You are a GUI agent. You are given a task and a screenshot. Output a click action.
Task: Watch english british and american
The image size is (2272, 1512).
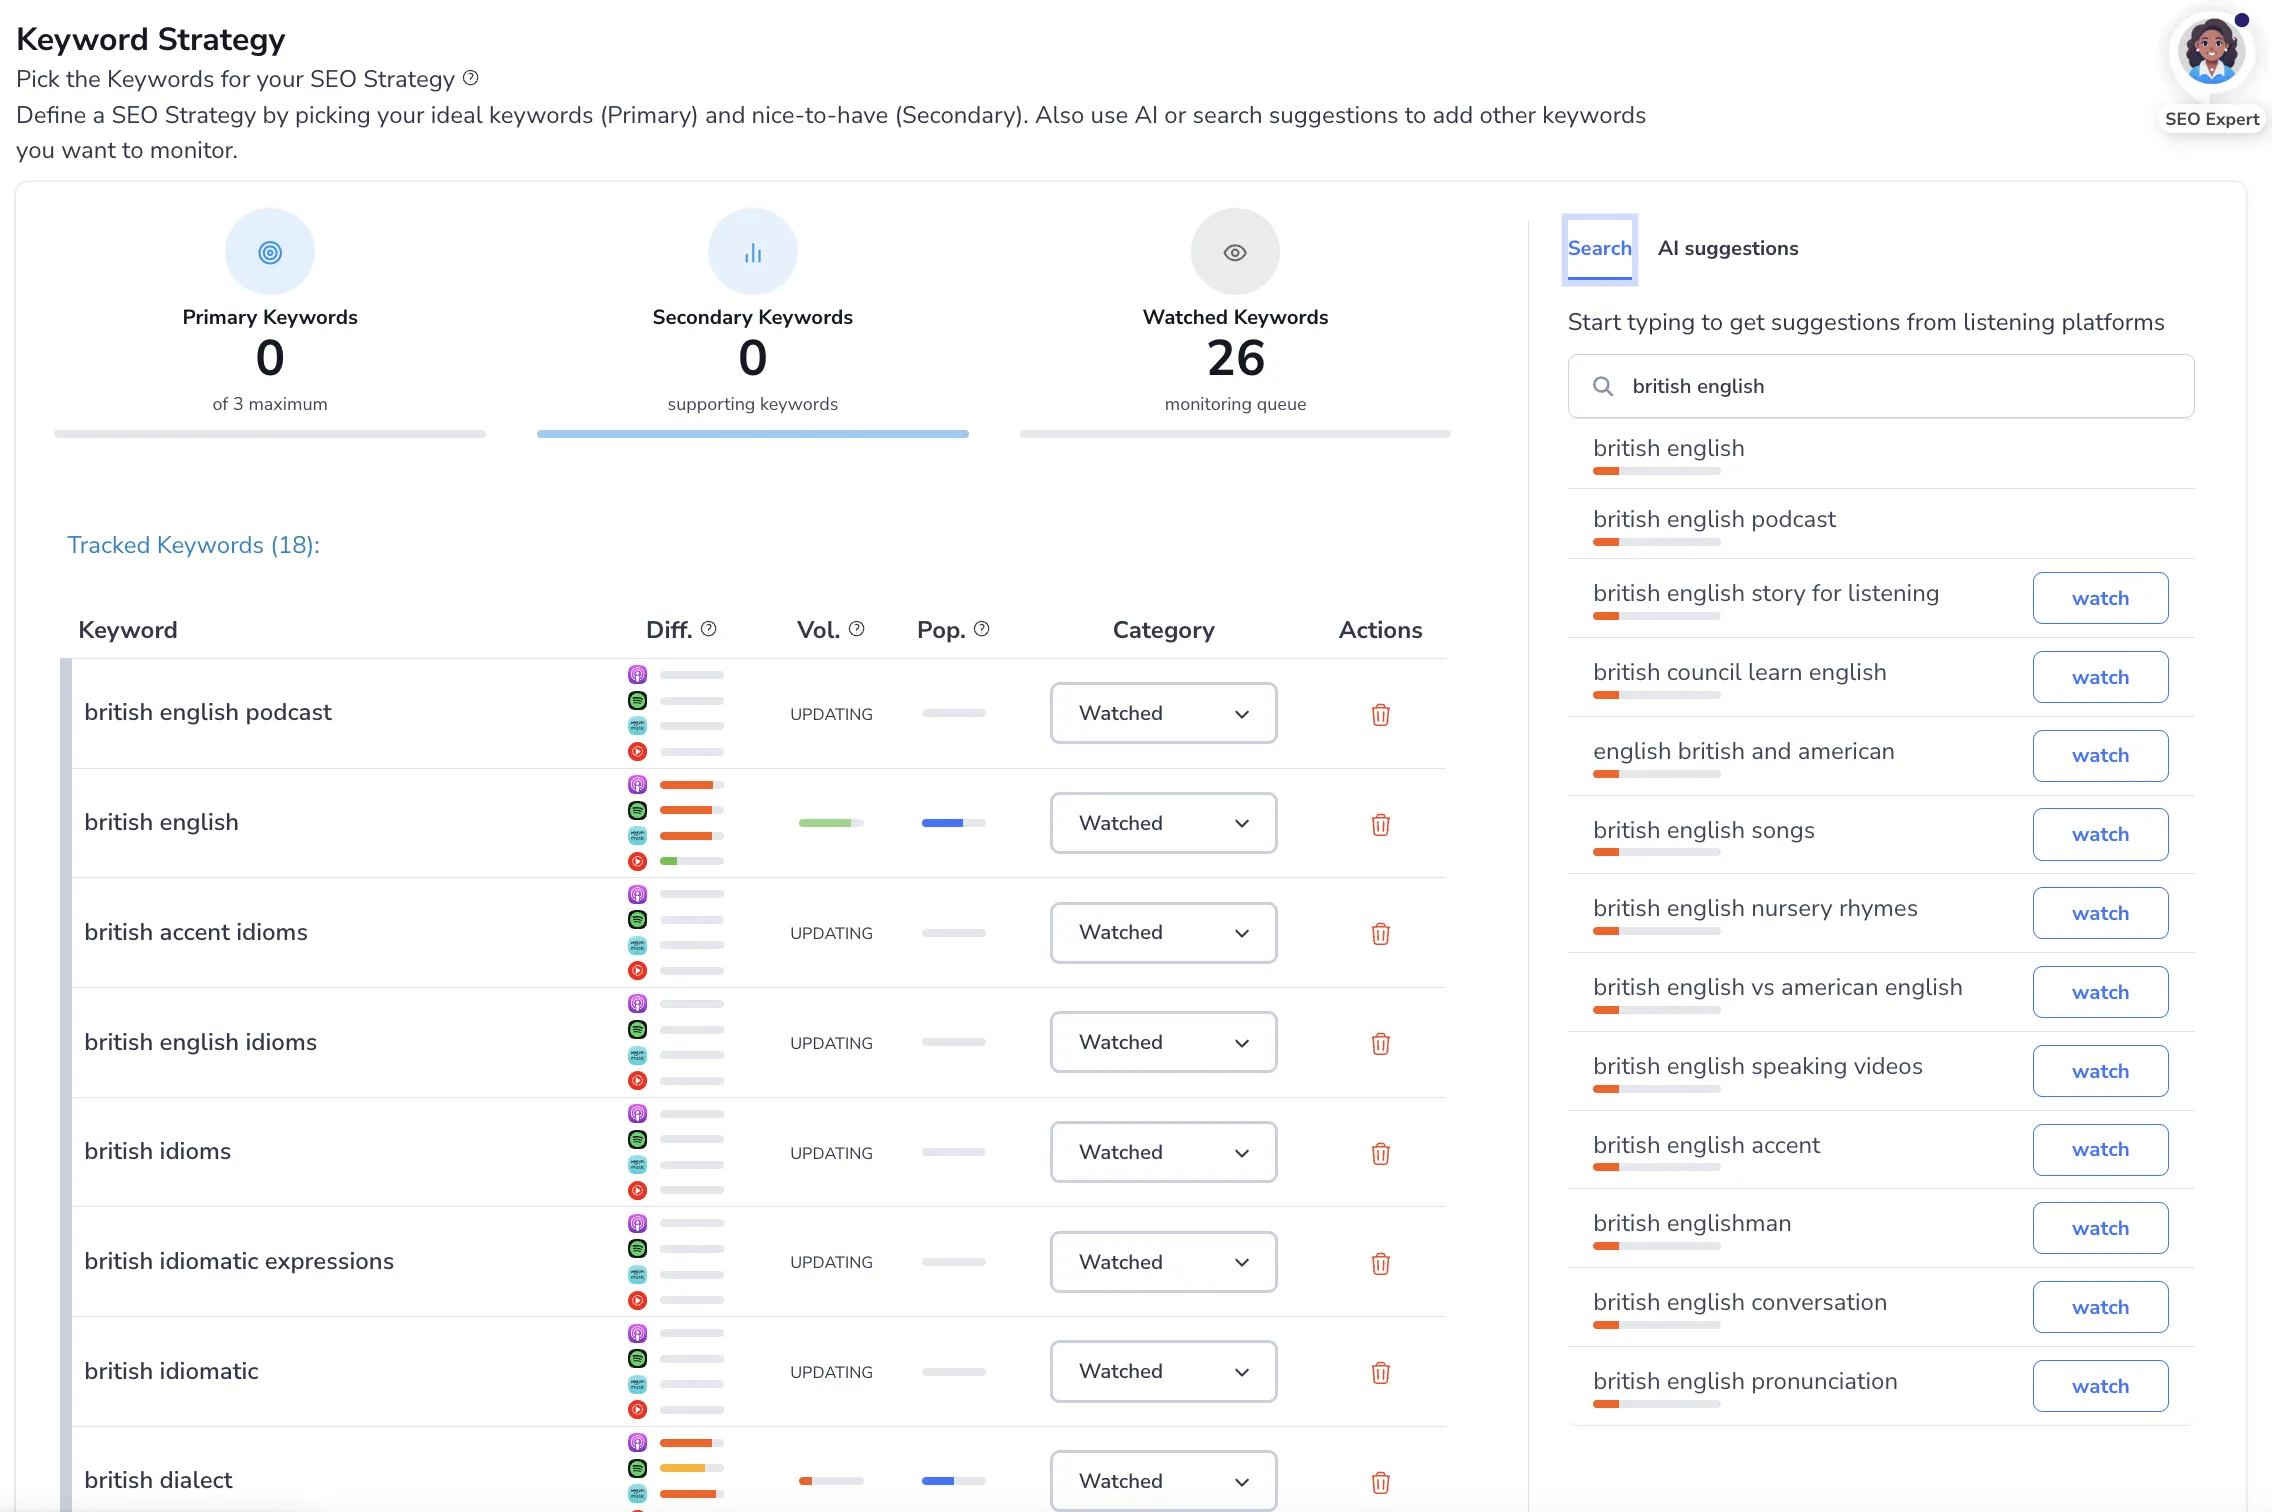click(2100, 755)
